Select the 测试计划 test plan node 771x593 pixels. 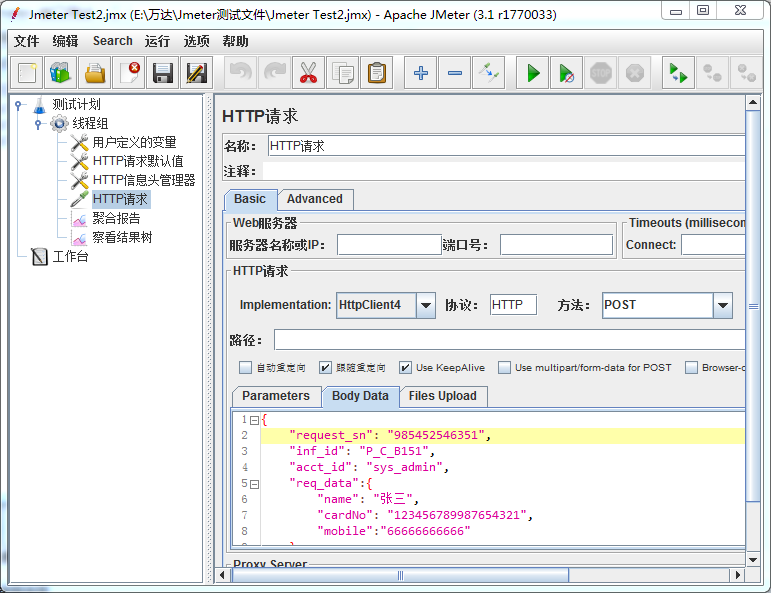point(76,104)
